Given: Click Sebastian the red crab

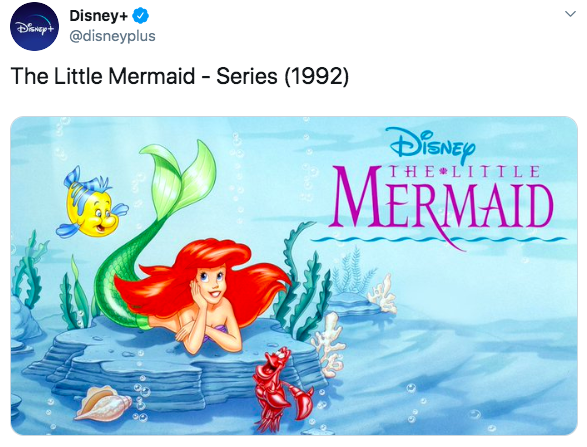Looking at the screenshot, I should 281,387.
